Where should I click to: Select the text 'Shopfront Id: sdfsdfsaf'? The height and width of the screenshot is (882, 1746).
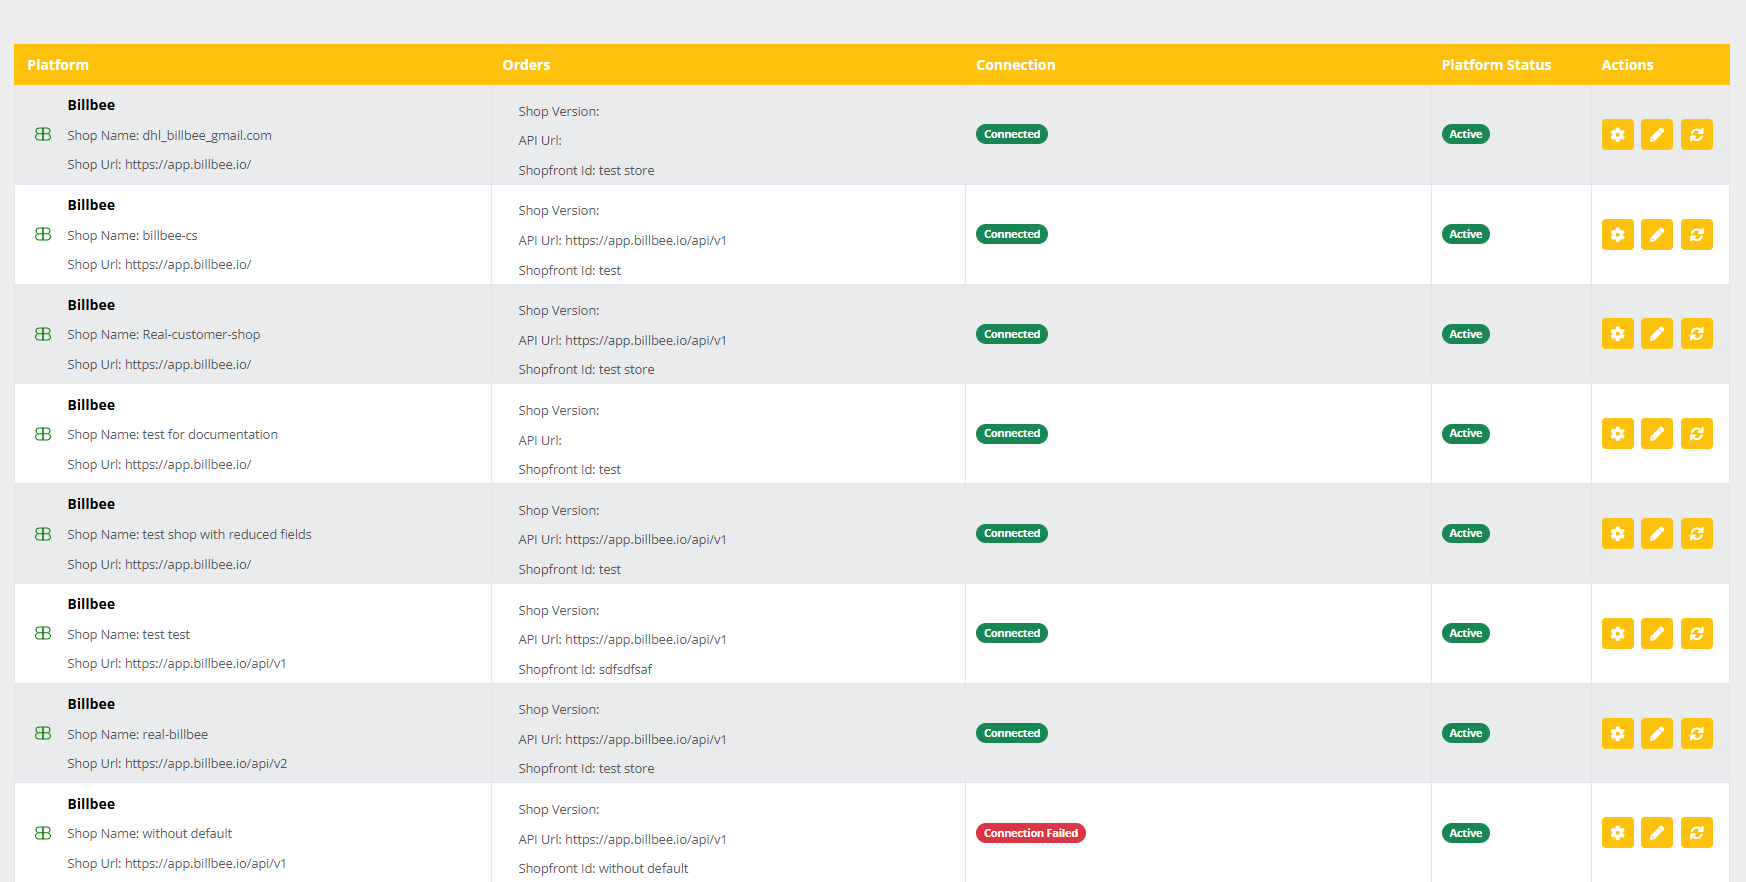(585, 669)
